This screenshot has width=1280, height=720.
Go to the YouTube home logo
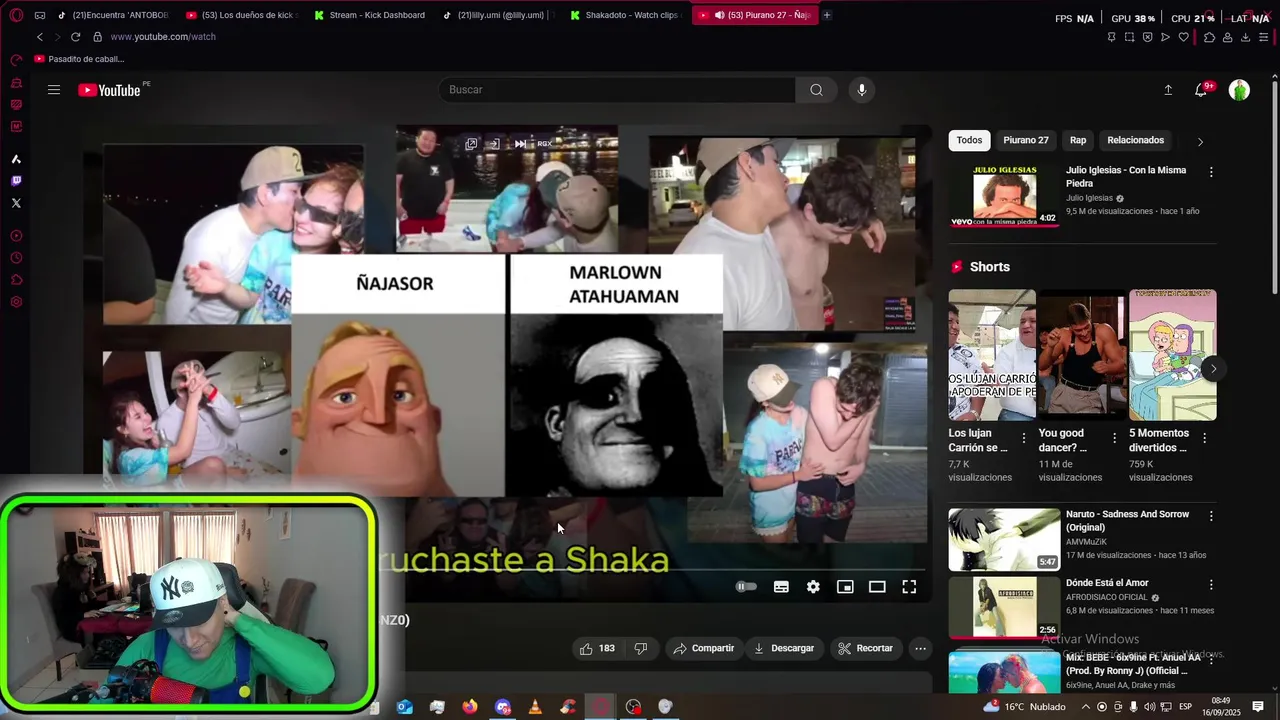pyautogui.click(x=110, y=90)
